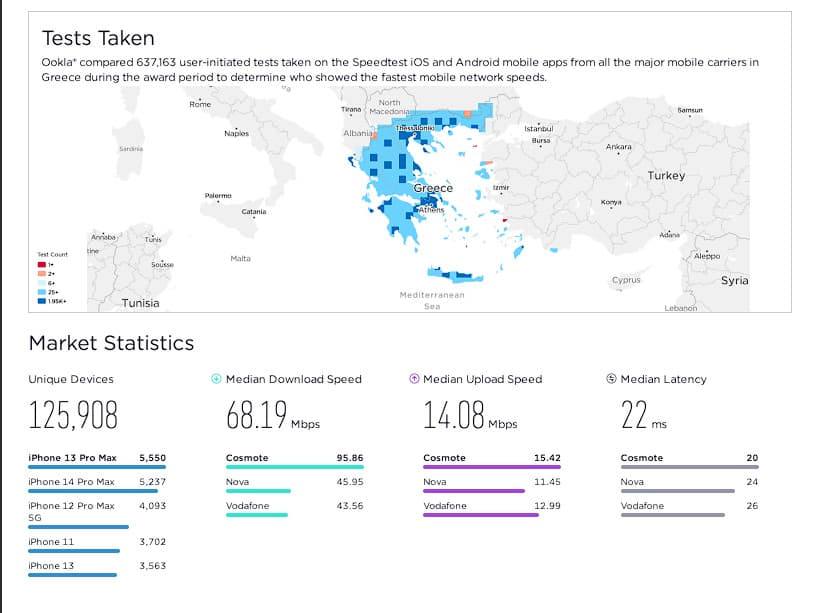Click the 4,093 device count value

point(153,506)
